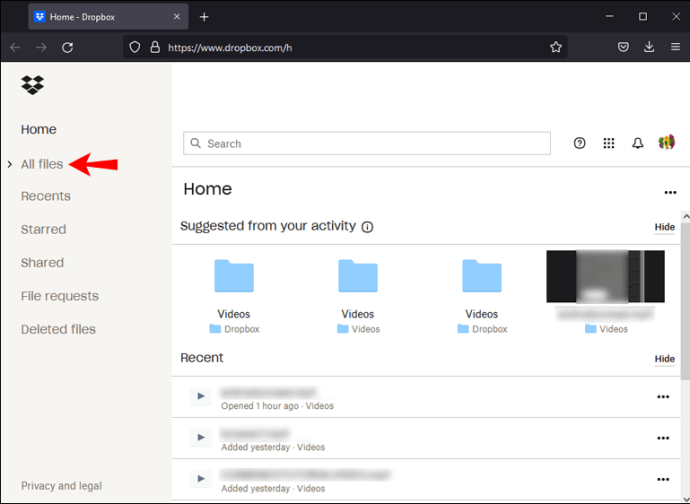Open the Firefox downloads icon
The image size is (690, 504).
click(x=649, y=47)
